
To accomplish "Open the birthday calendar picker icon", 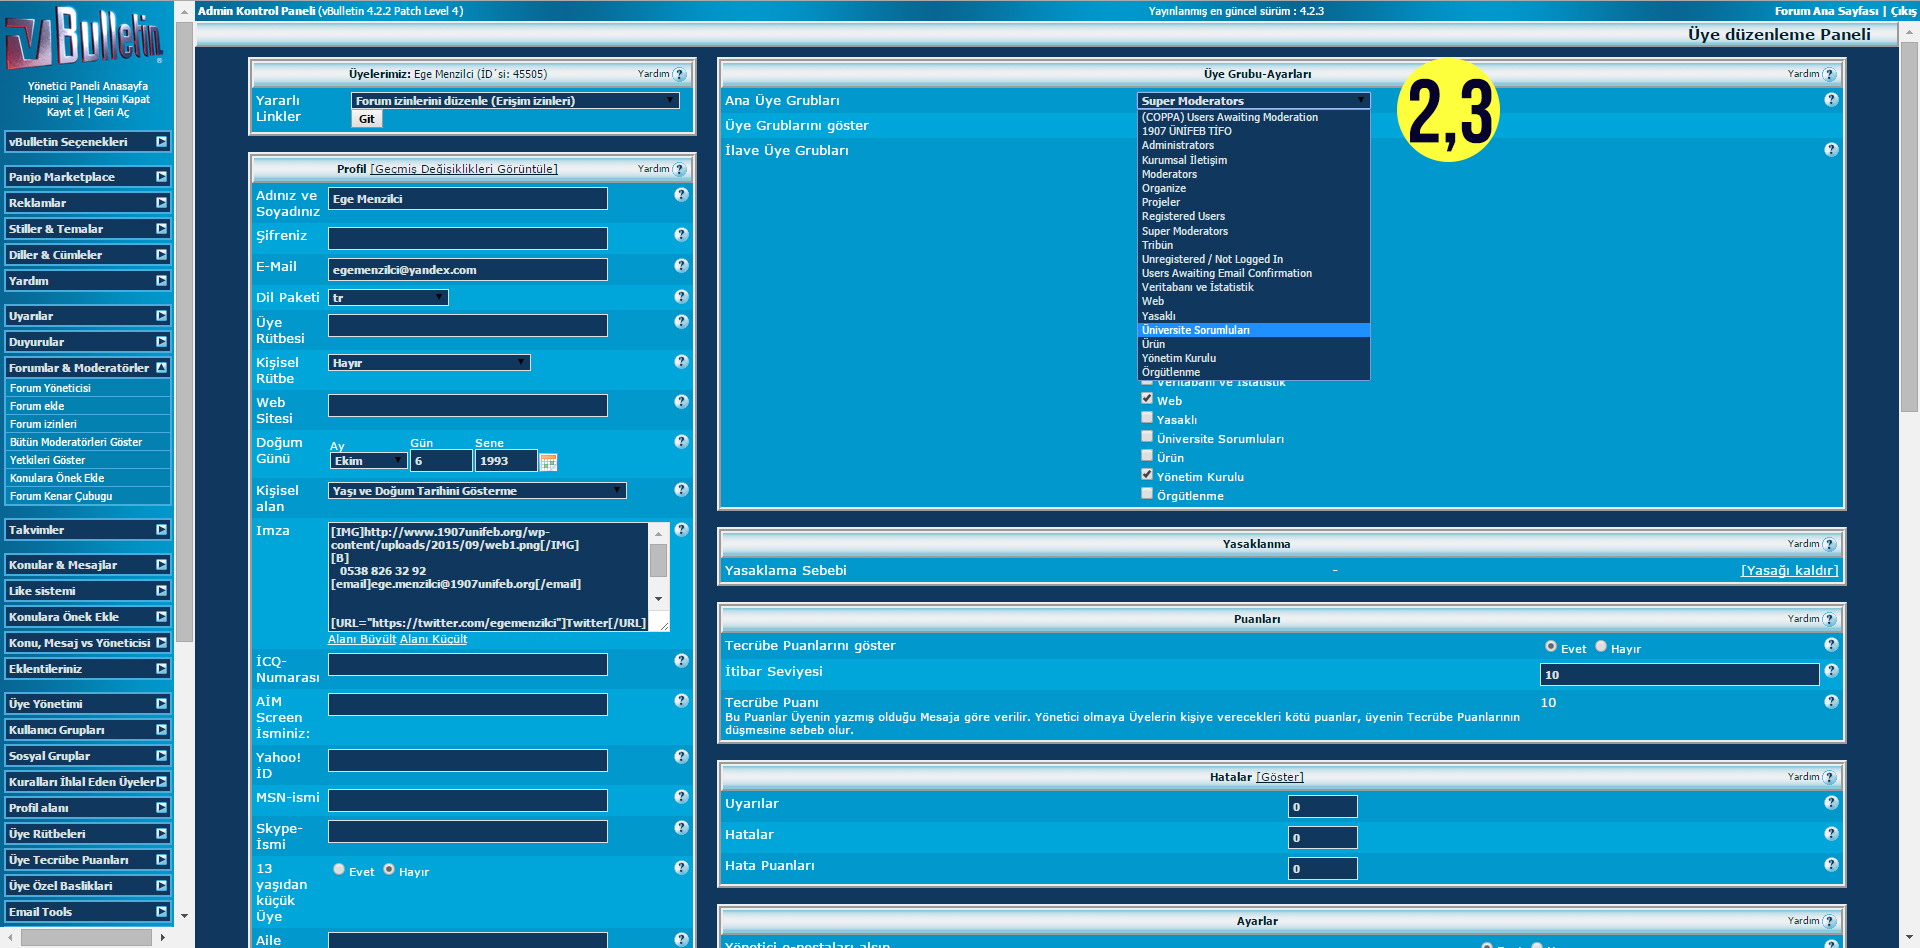I will [x=548, y=462].
